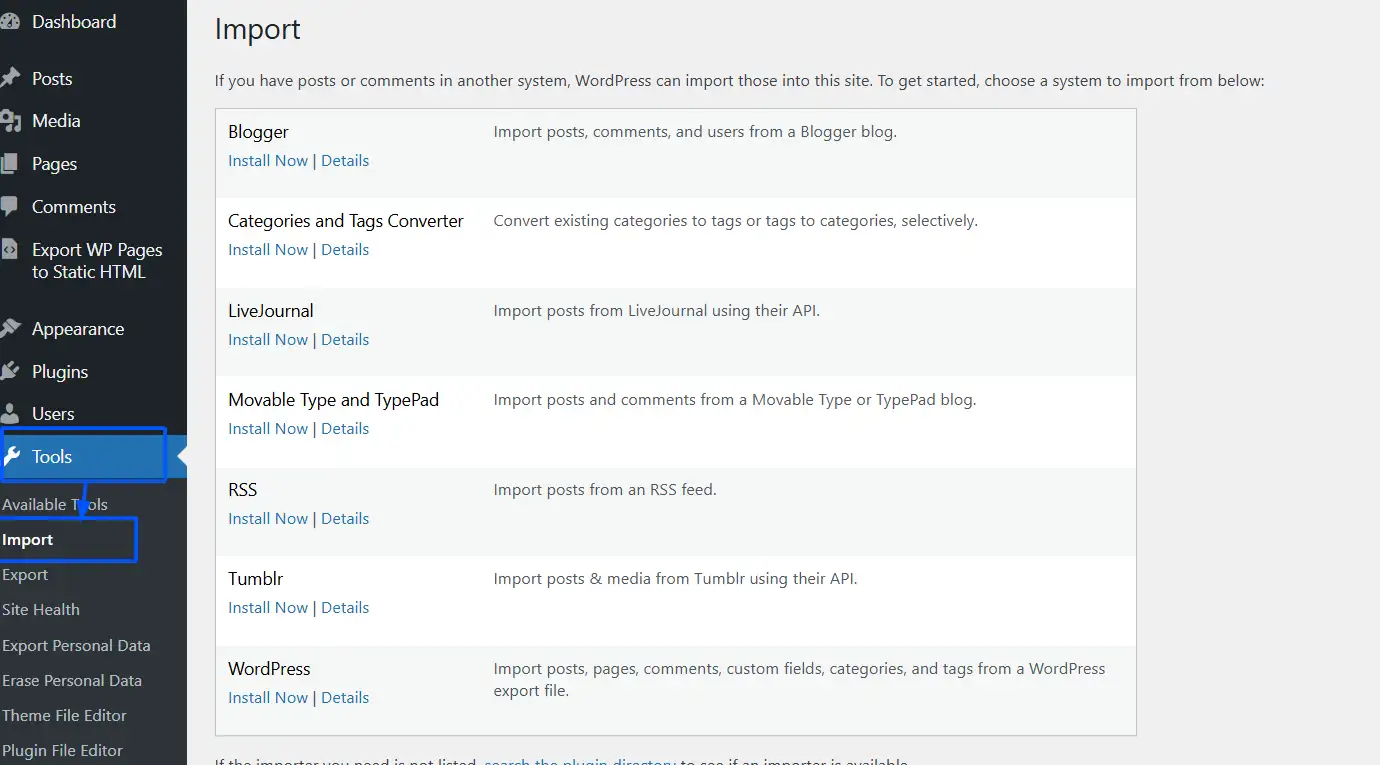View Details for the Tumblr importer
Screen dimensions: 1380x765
pos(345,608)
